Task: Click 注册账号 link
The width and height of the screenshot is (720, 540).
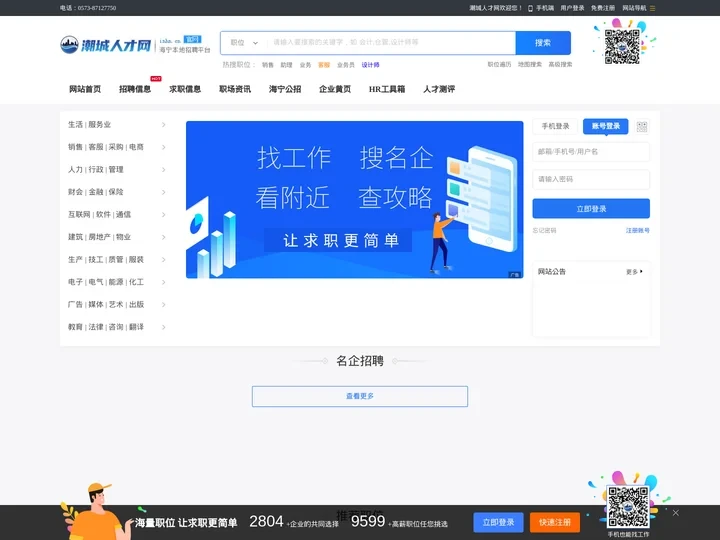Action: [x=638, y=231]
